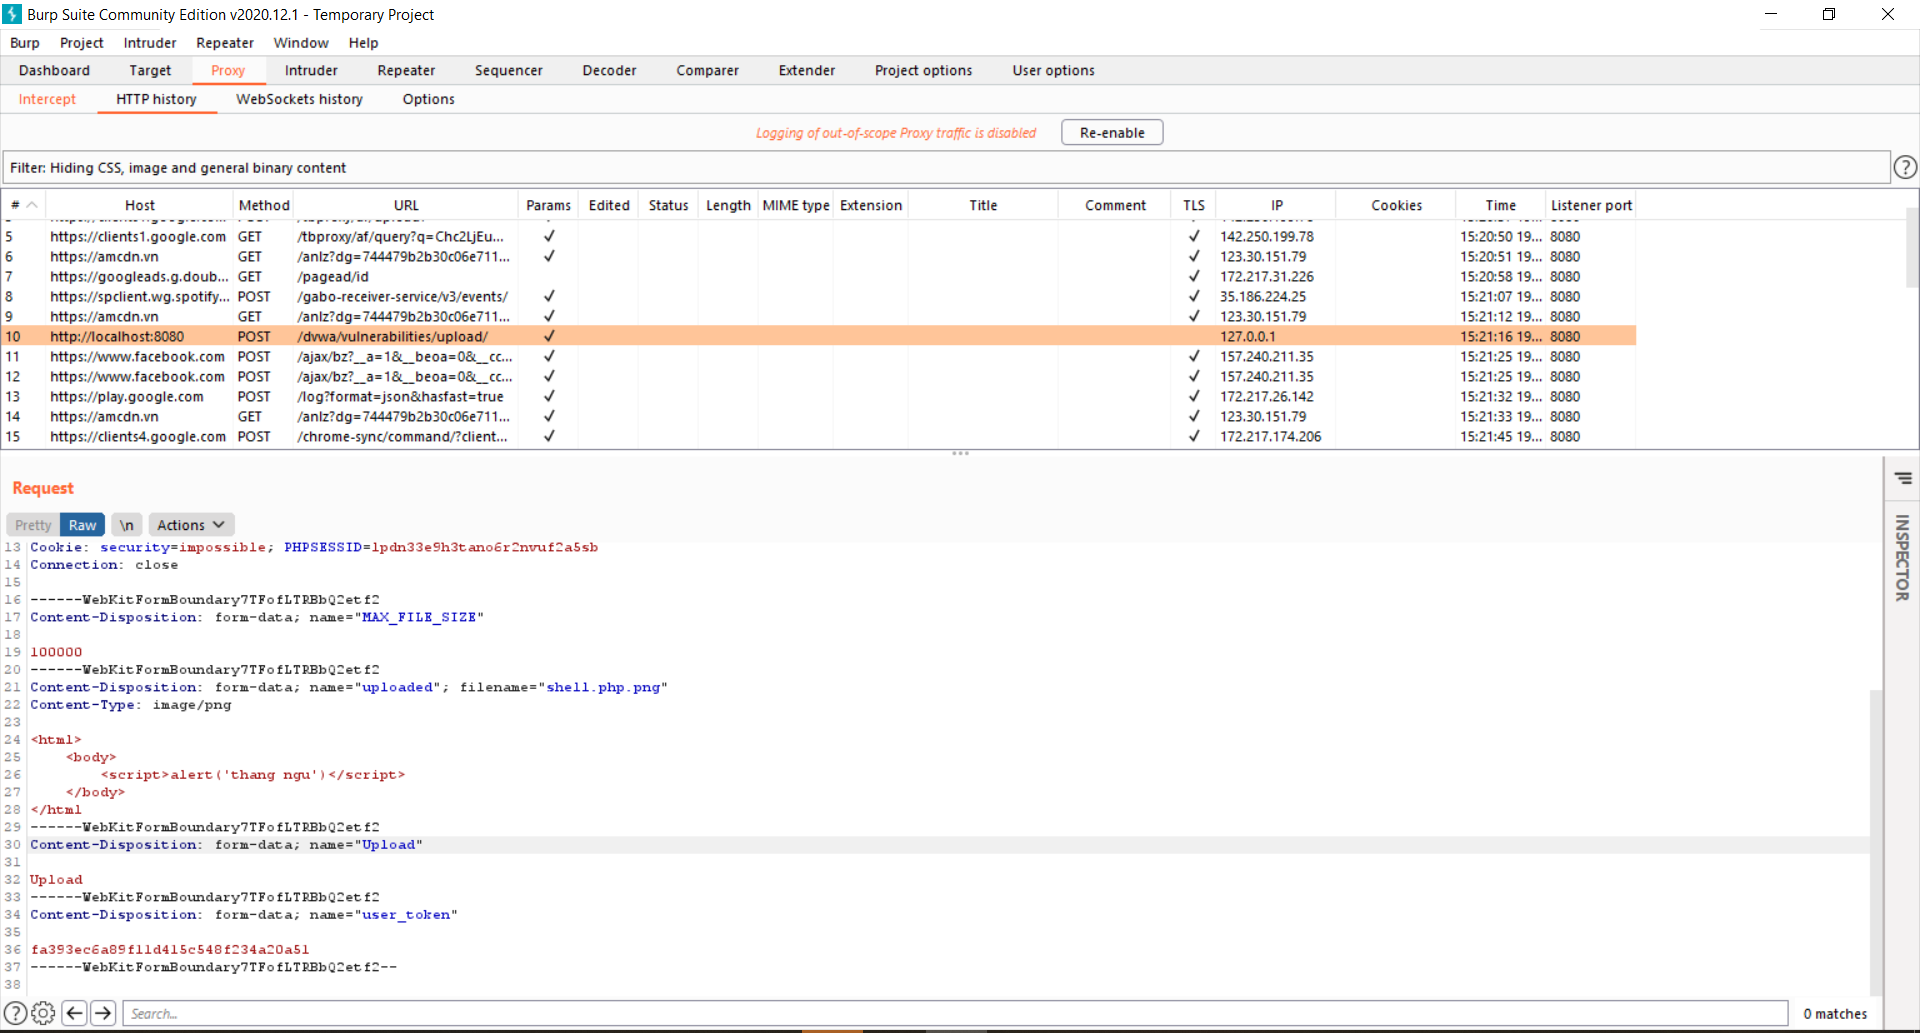Click IP cell 157.240.211.35 in row 11
The width and height of the screenshot is (1920, 1033).
click(1267, 356)
